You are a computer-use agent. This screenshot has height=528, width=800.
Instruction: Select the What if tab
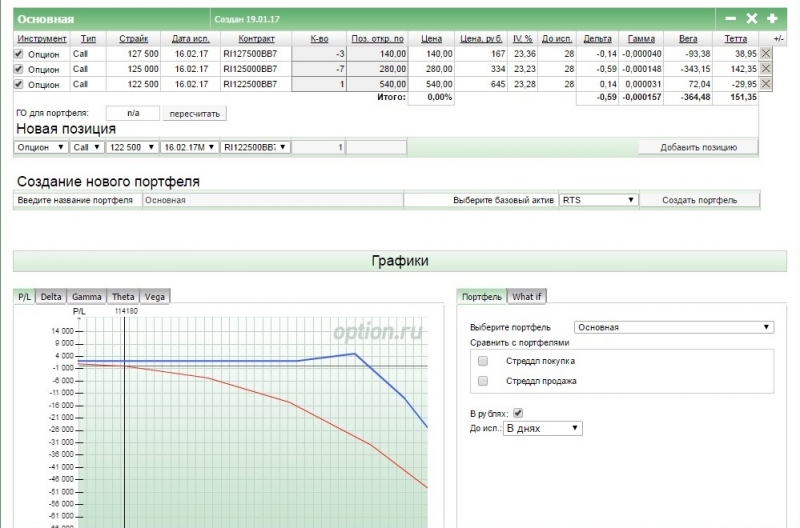pyautogui.click(x=527, y=297)
